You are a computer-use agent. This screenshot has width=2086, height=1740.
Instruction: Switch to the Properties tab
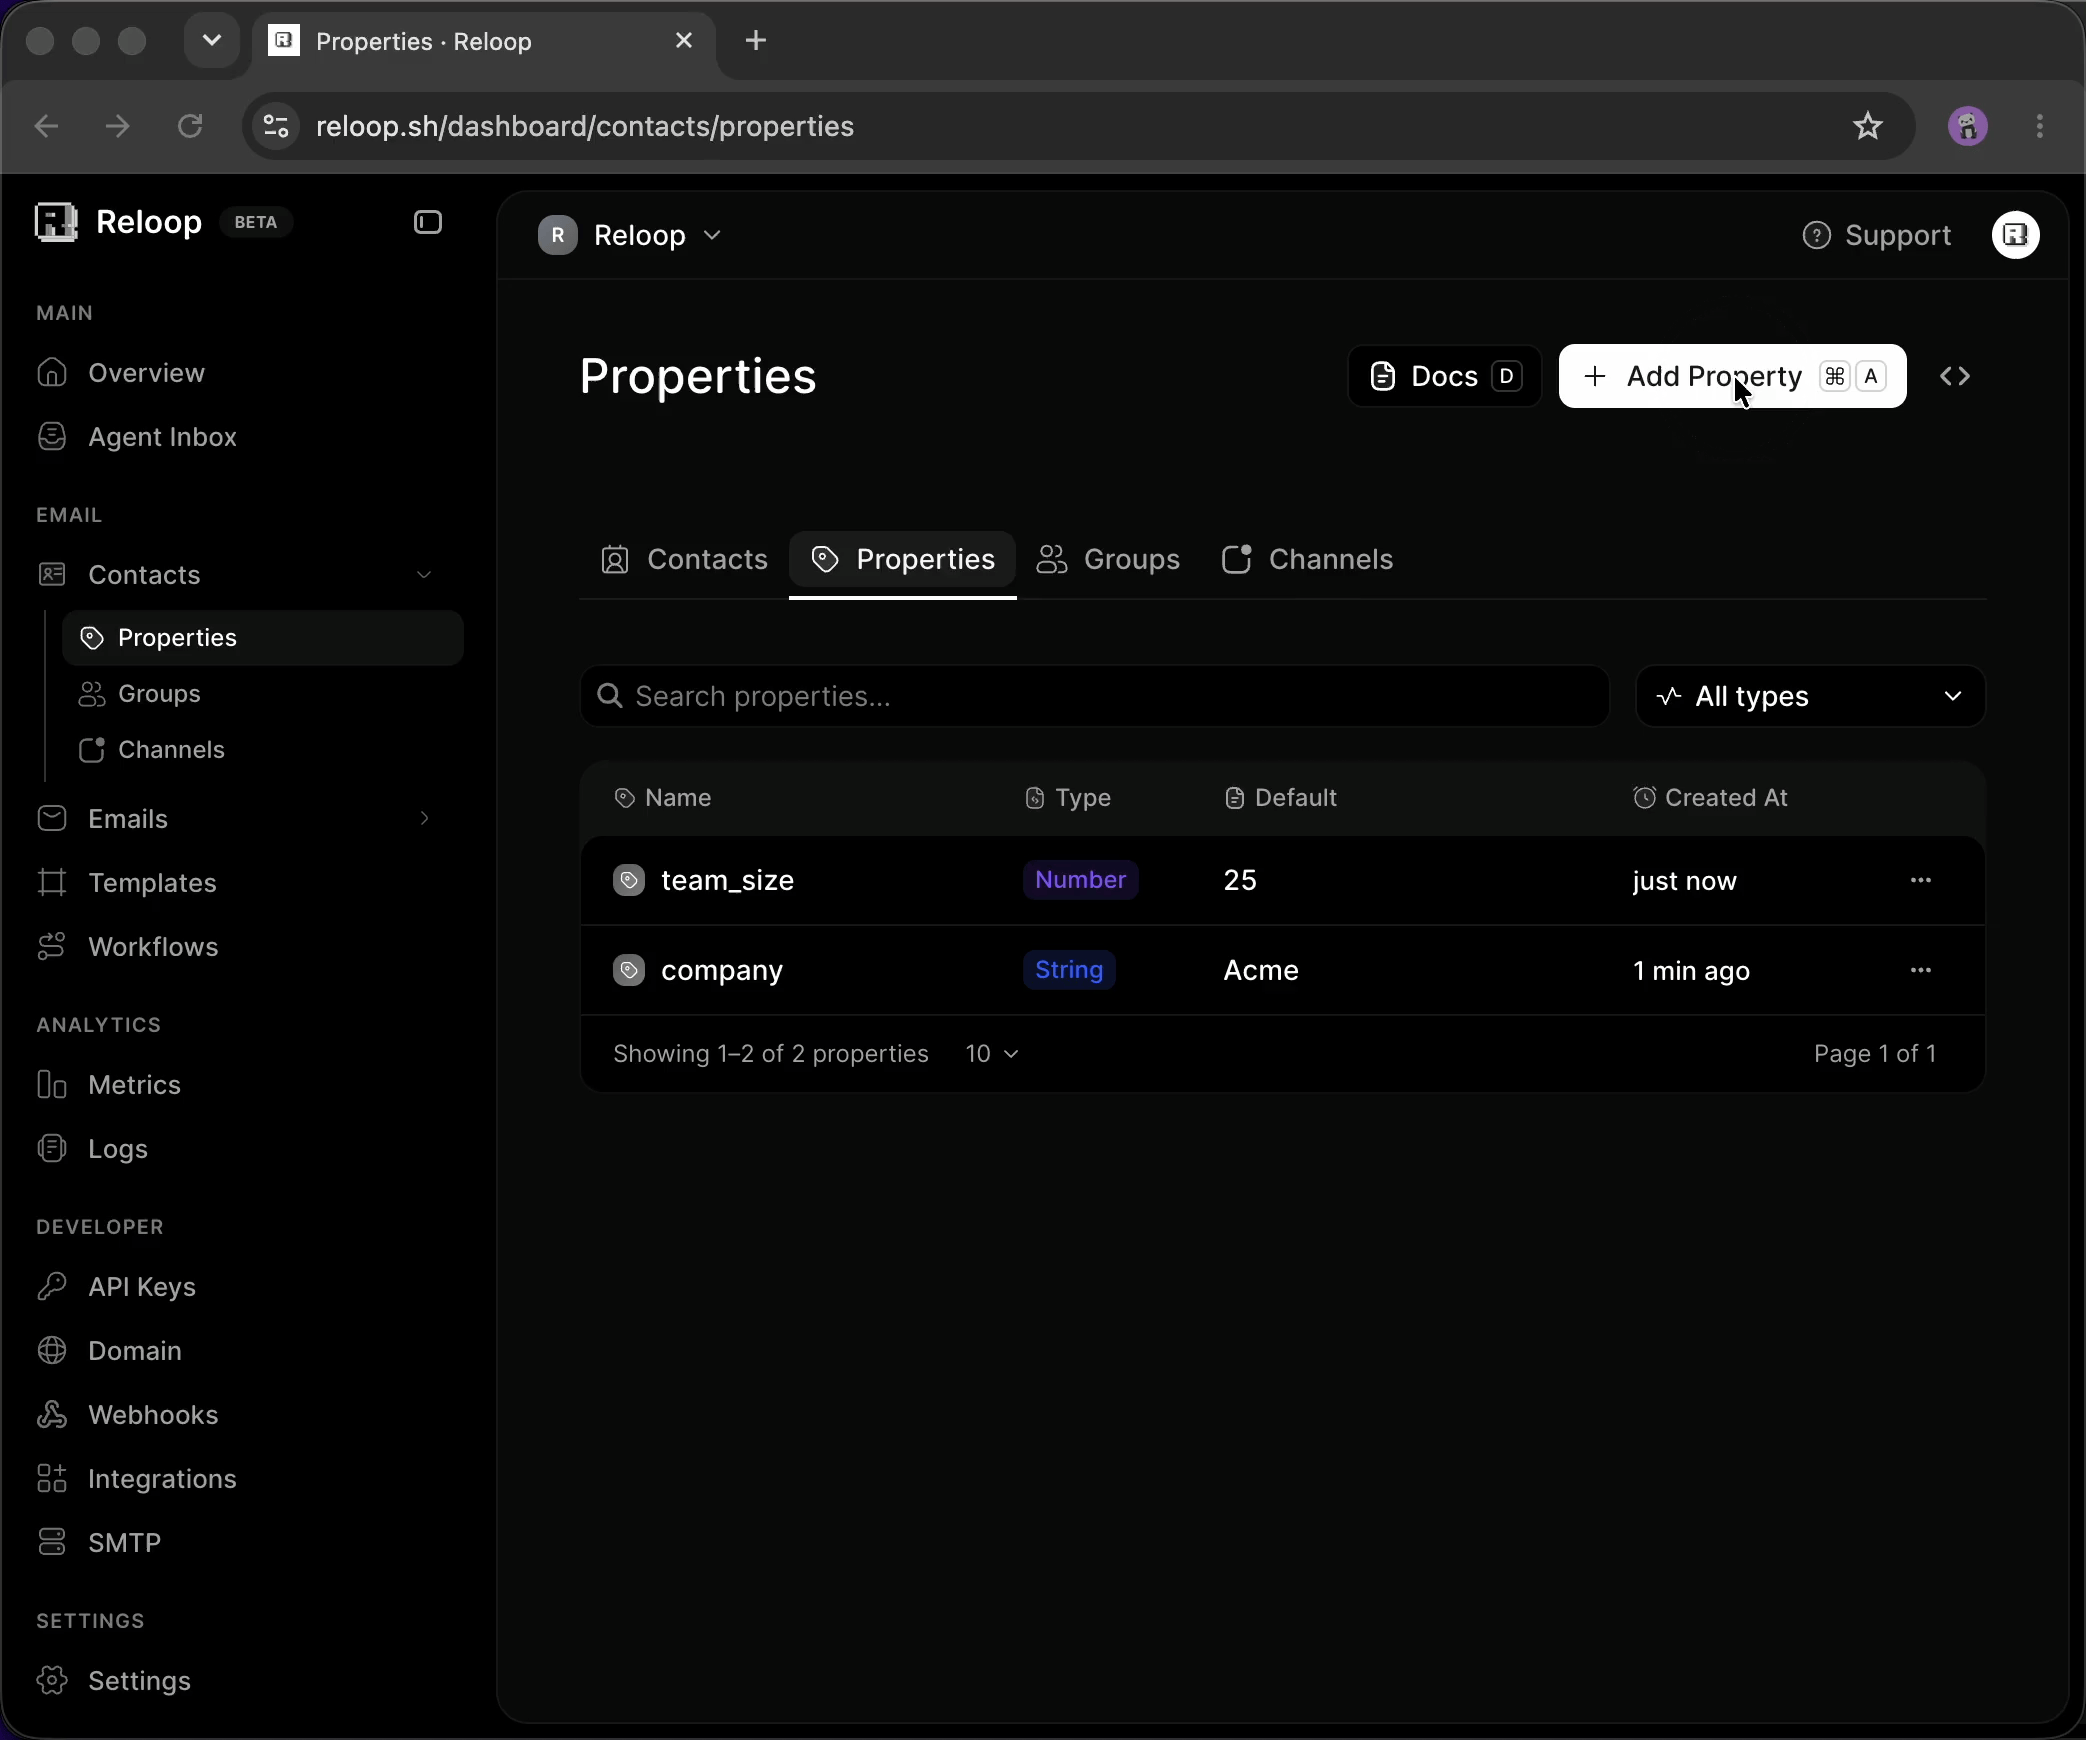click(x=903, y=559)
